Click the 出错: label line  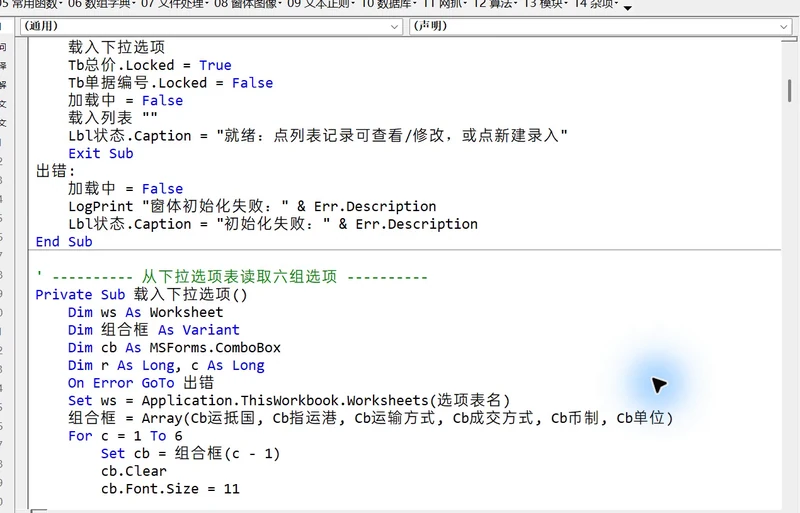point(55,171)
